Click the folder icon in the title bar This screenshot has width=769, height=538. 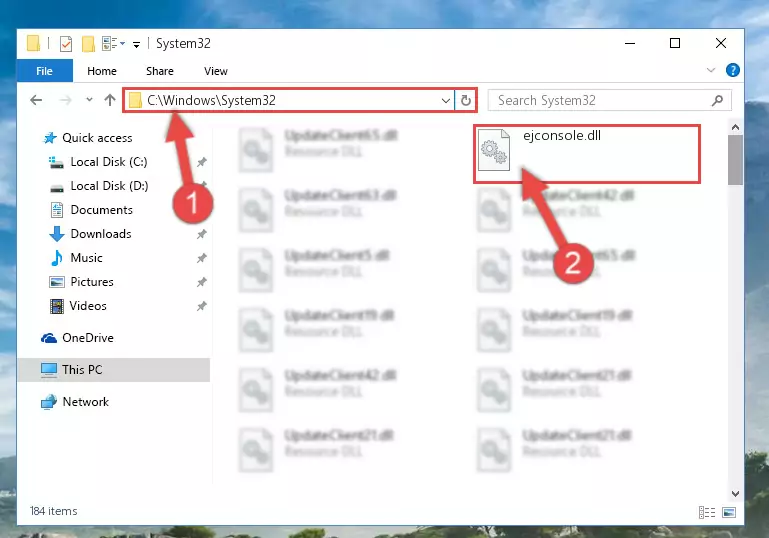pyautogui.click(x=34, y=44)
